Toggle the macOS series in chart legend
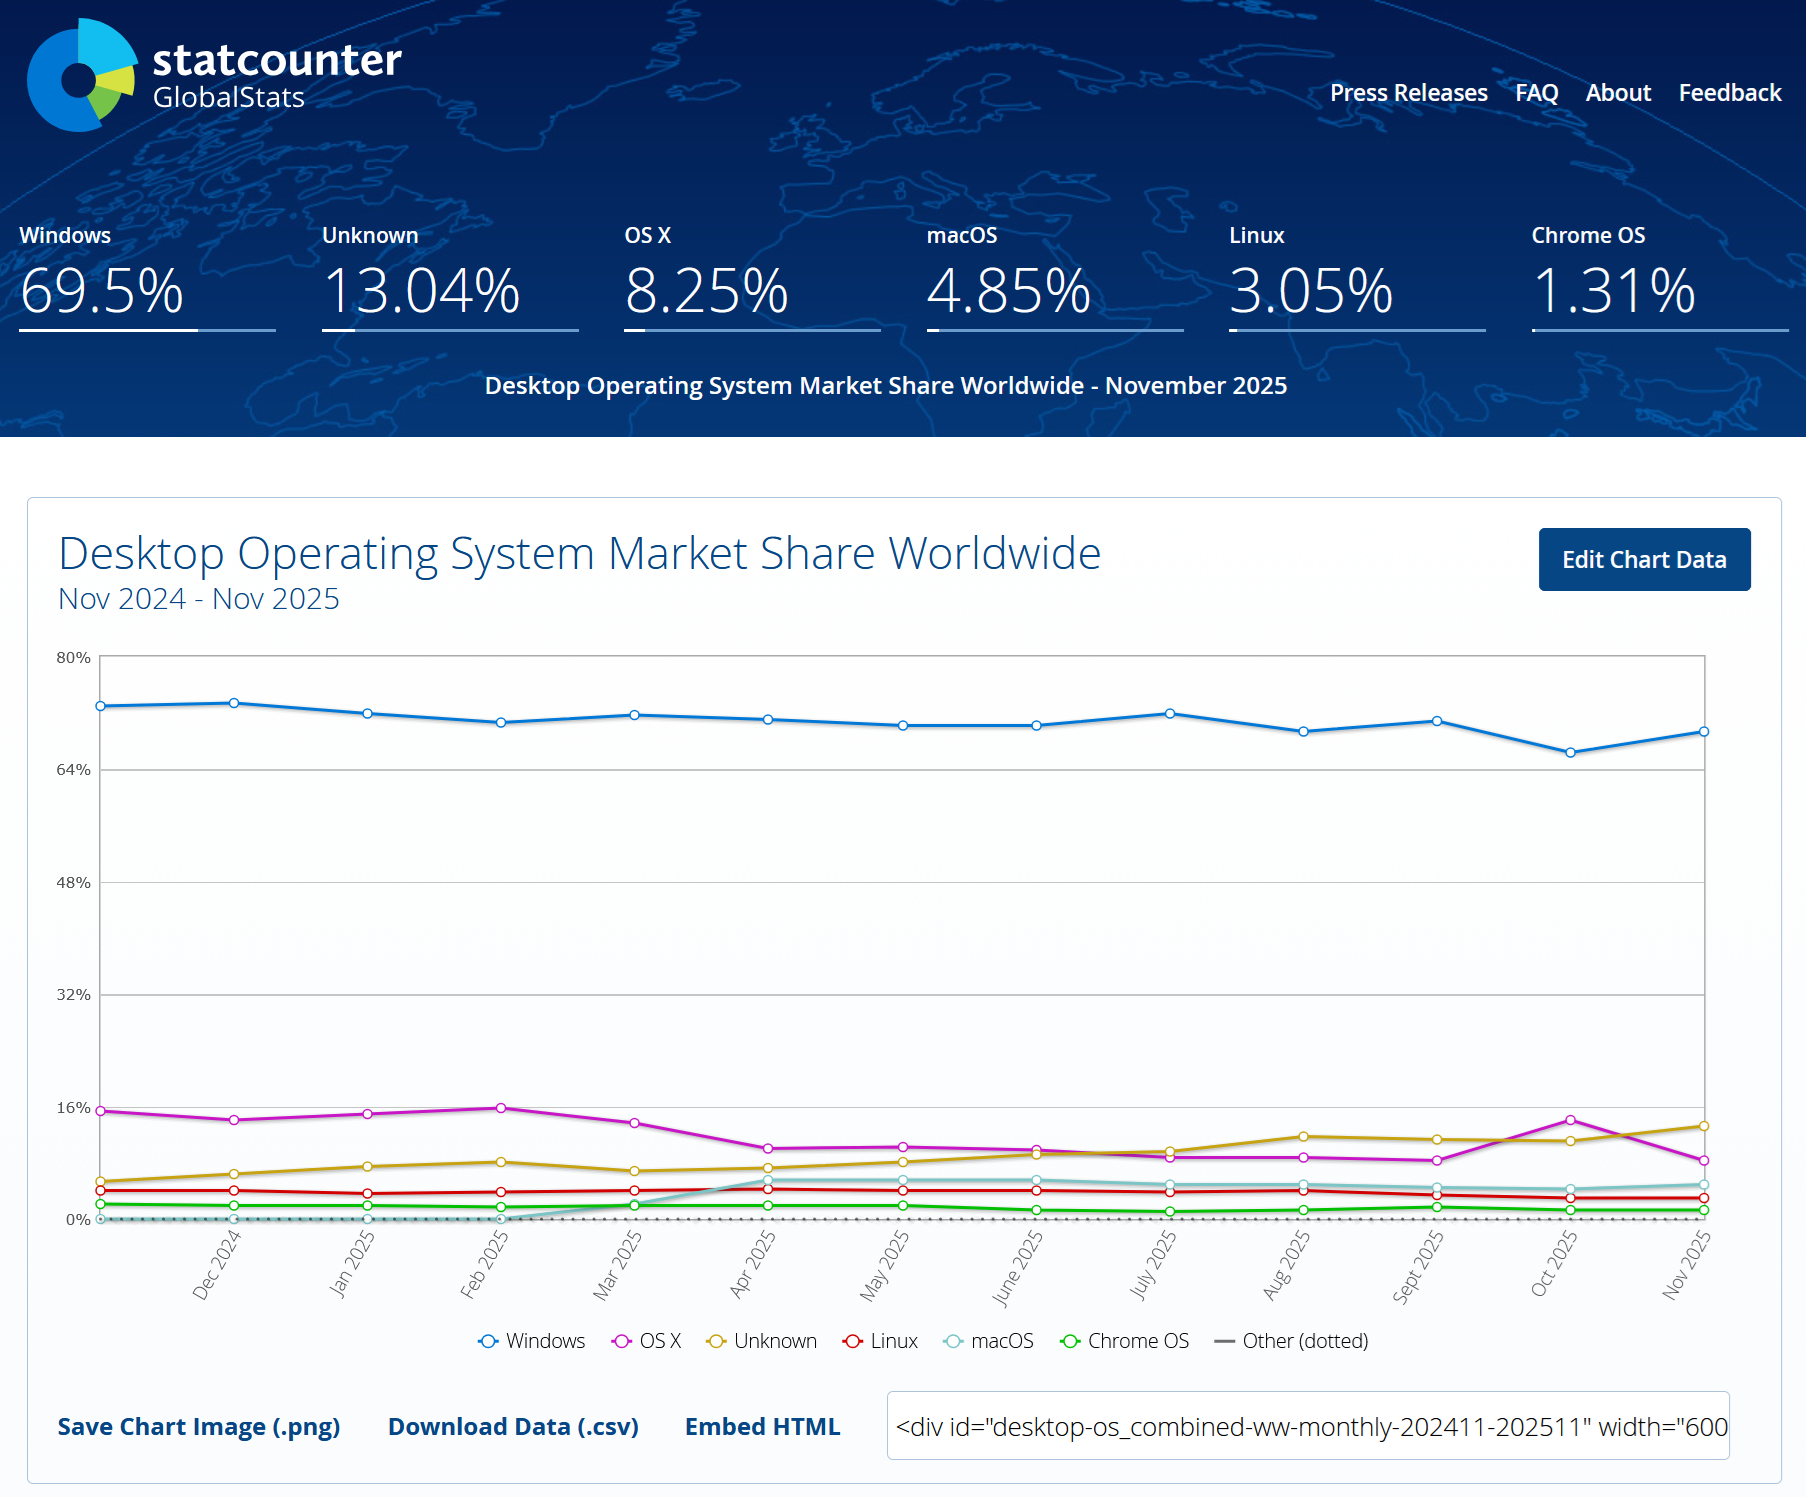The image size is (1806, 1497). [x=989, y=1341]
